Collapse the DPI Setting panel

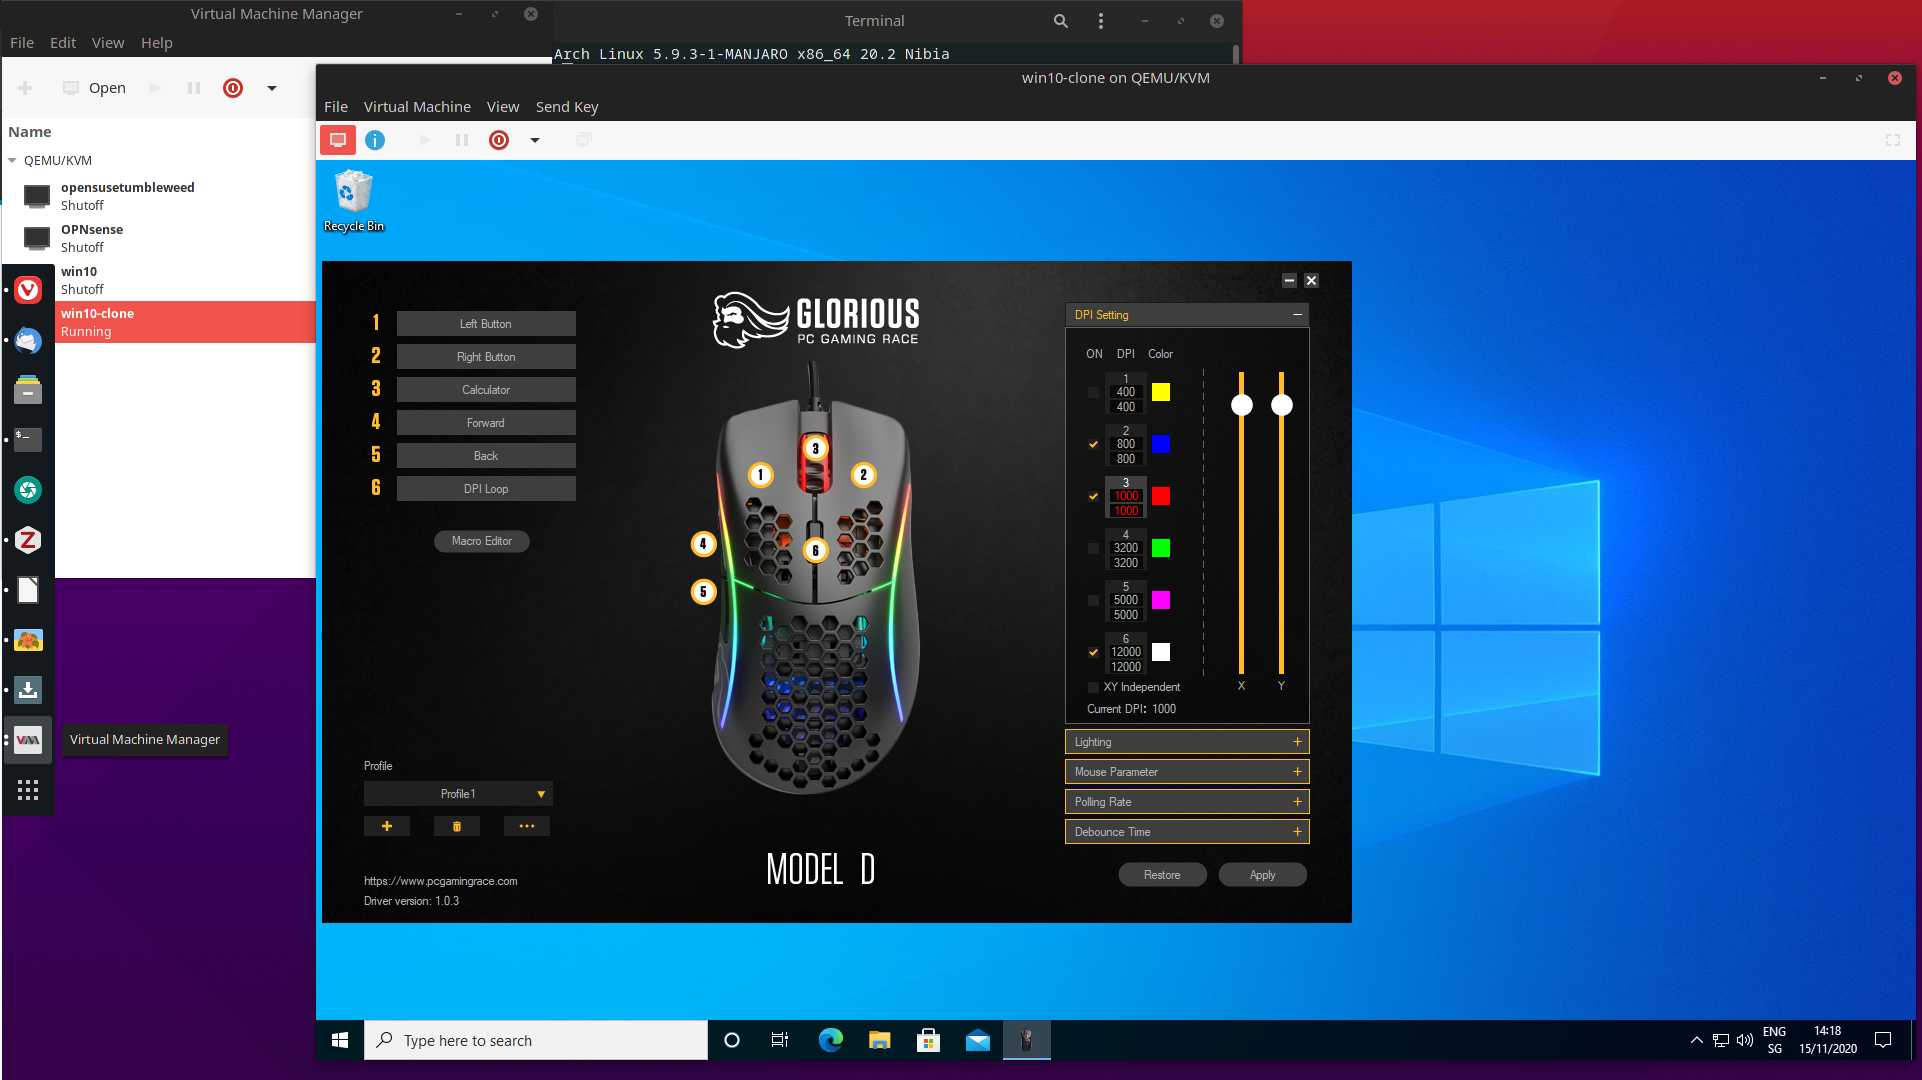pyautogui.click(x=1297, y=315)
